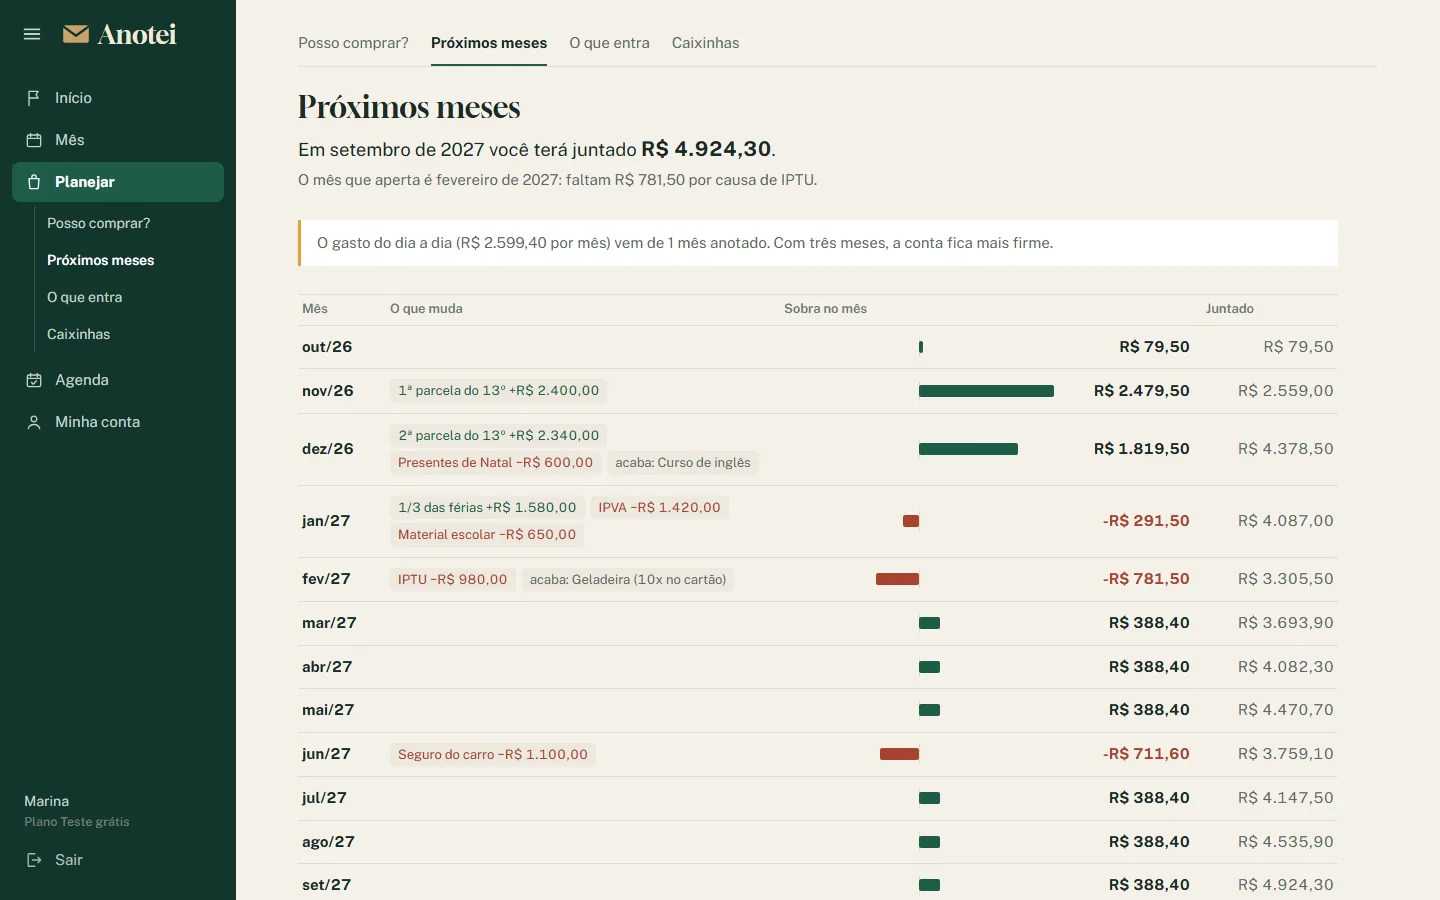Open the Planejar sidebar section
This screenshot has width=1440, height=900.
coord(118,182)
